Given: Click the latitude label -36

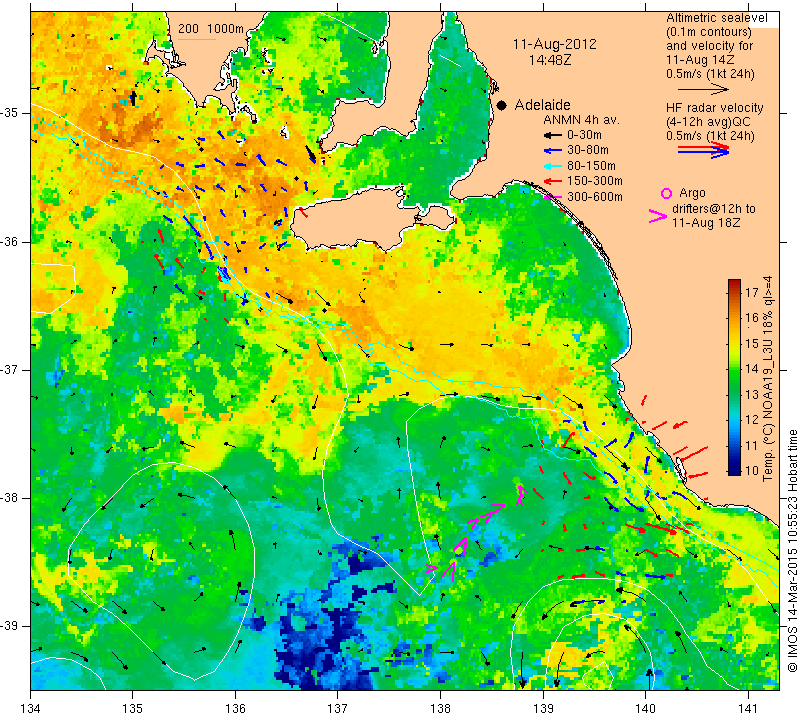Looking at the screenshot, I should 10,241.
